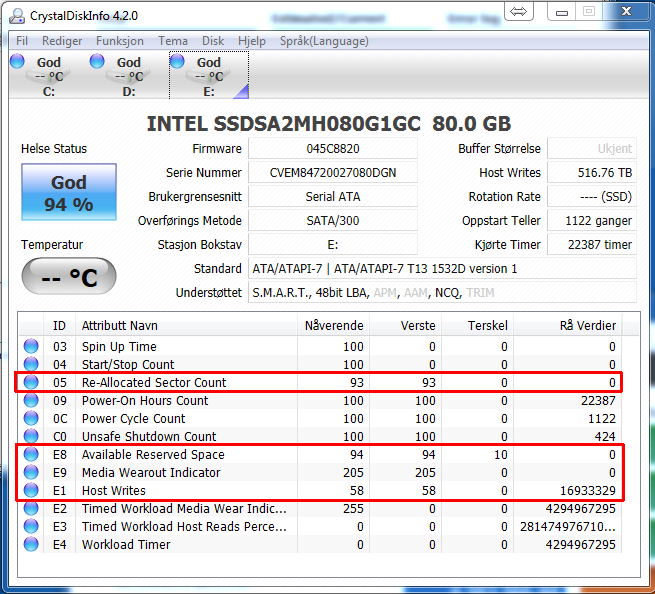Click the Serial ATA interface field
Viewport: 655px width, 594px height.
coord(333,197)
